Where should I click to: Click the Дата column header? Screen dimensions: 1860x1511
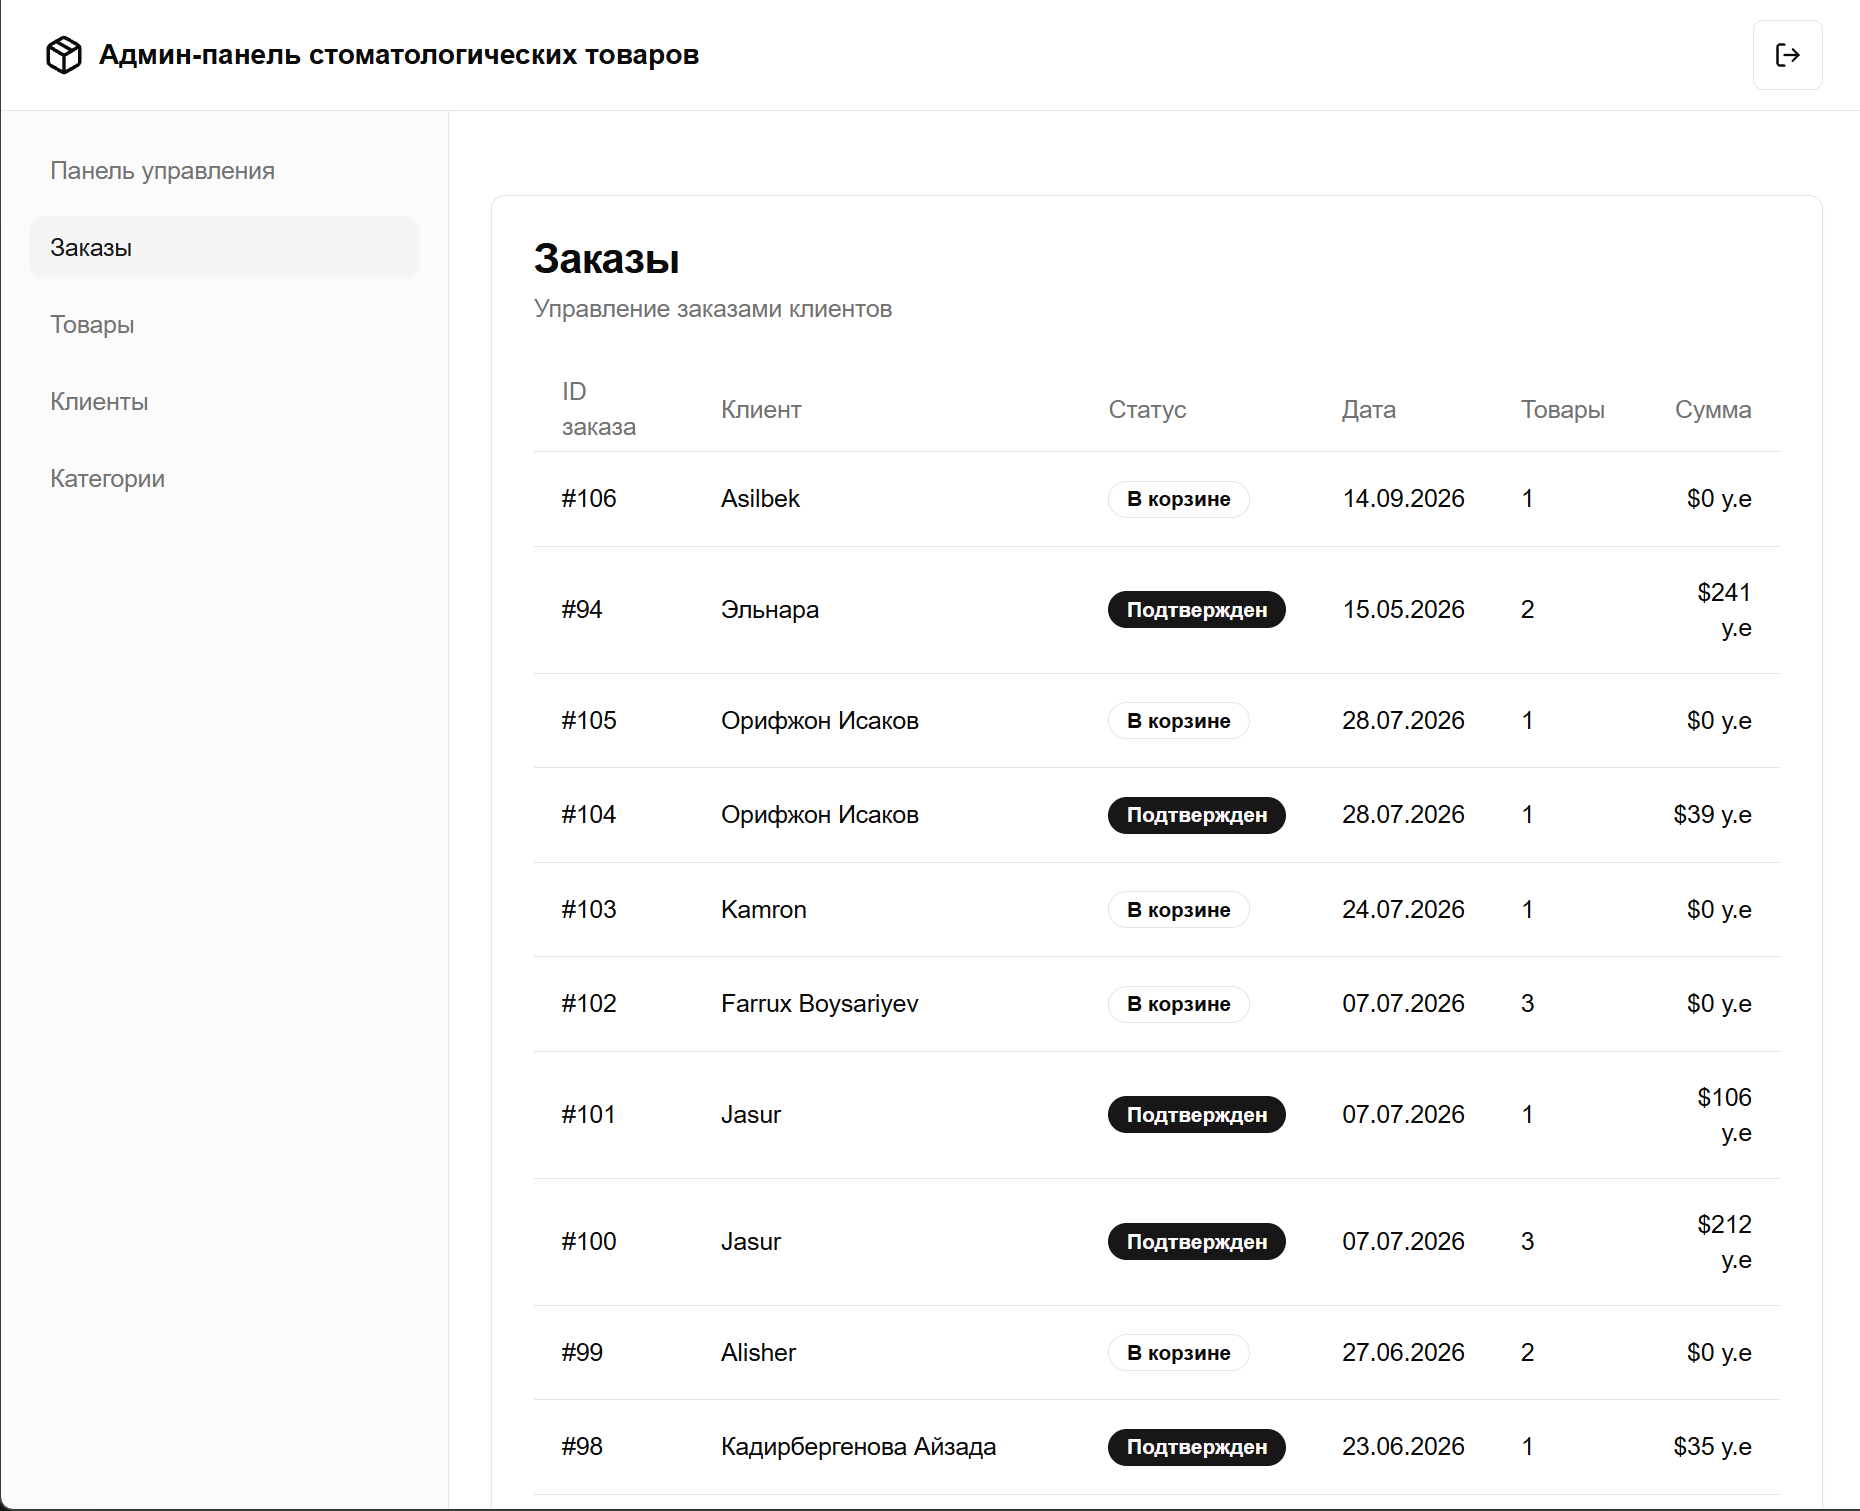tap(1369, 410)
